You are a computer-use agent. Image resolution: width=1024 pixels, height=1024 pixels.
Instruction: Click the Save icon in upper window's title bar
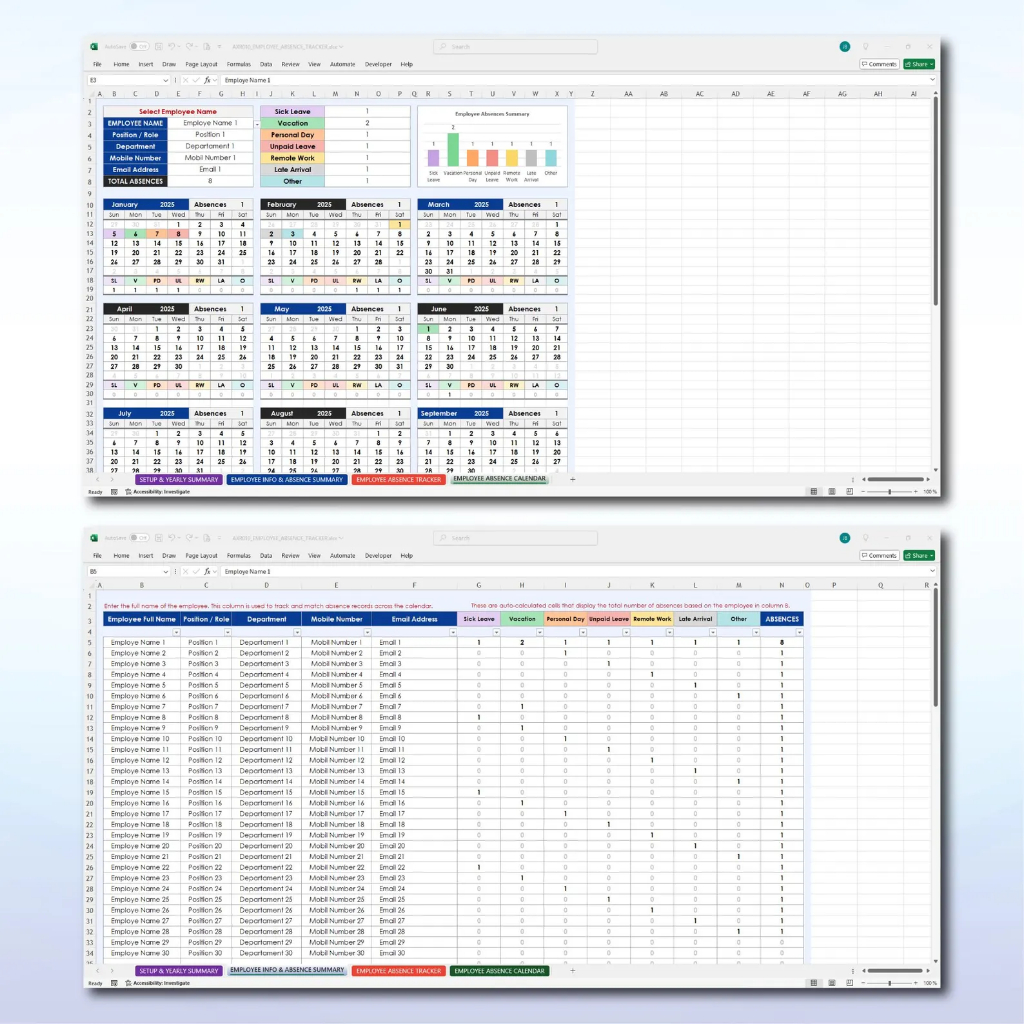pos(158,46)
